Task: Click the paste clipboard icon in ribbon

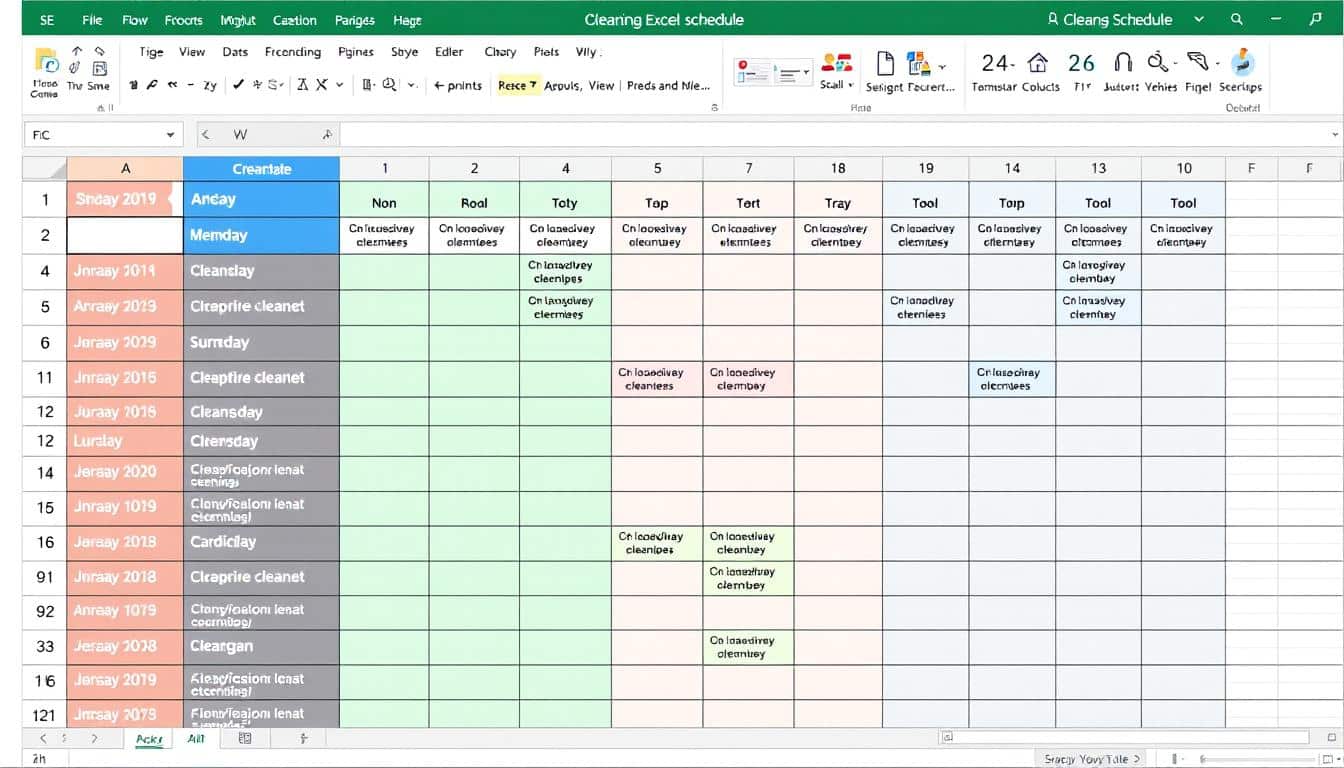Action: 46,62
